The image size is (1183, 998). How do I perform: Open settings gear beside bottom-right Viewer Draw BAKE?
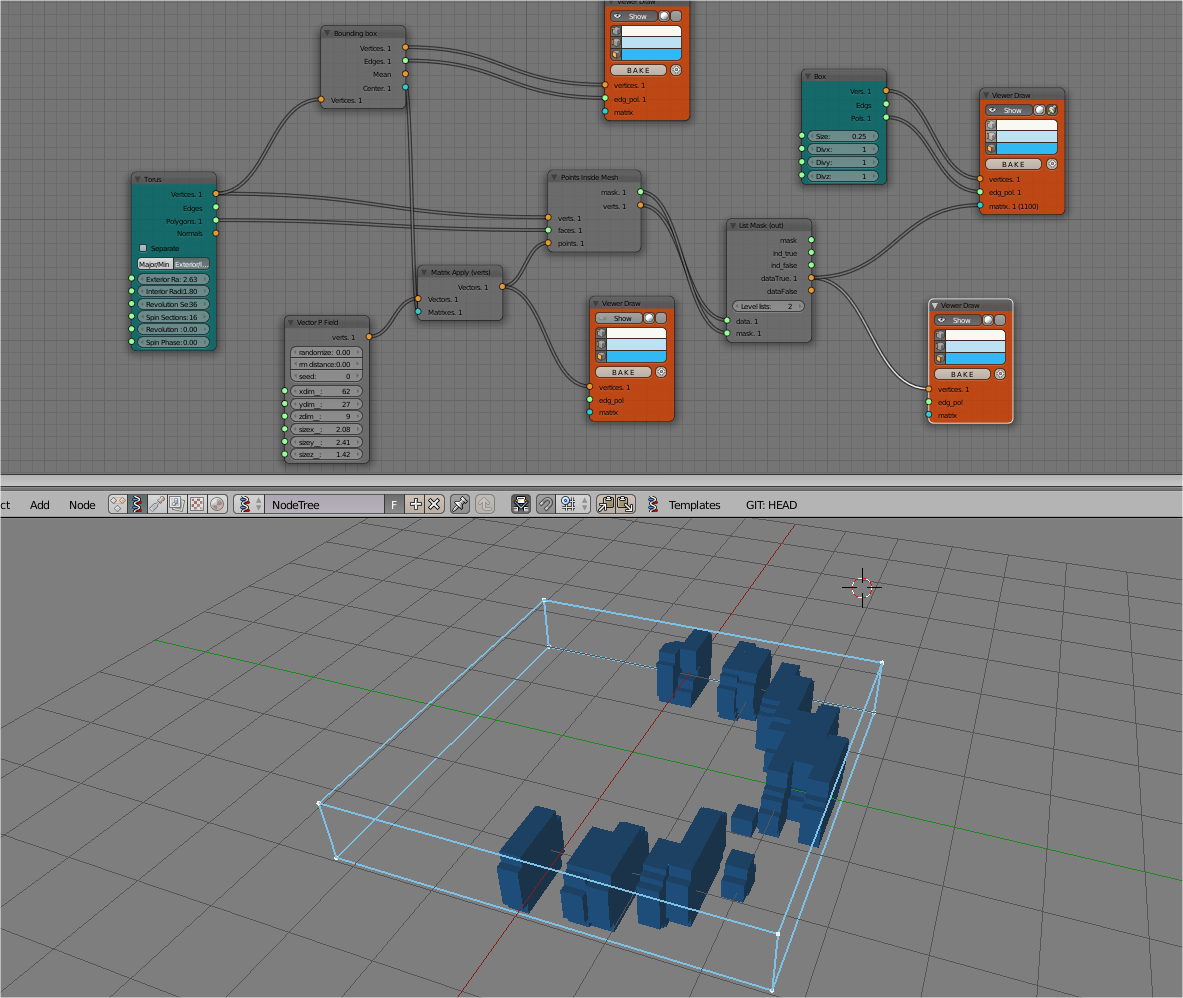tap(1000, 374)
